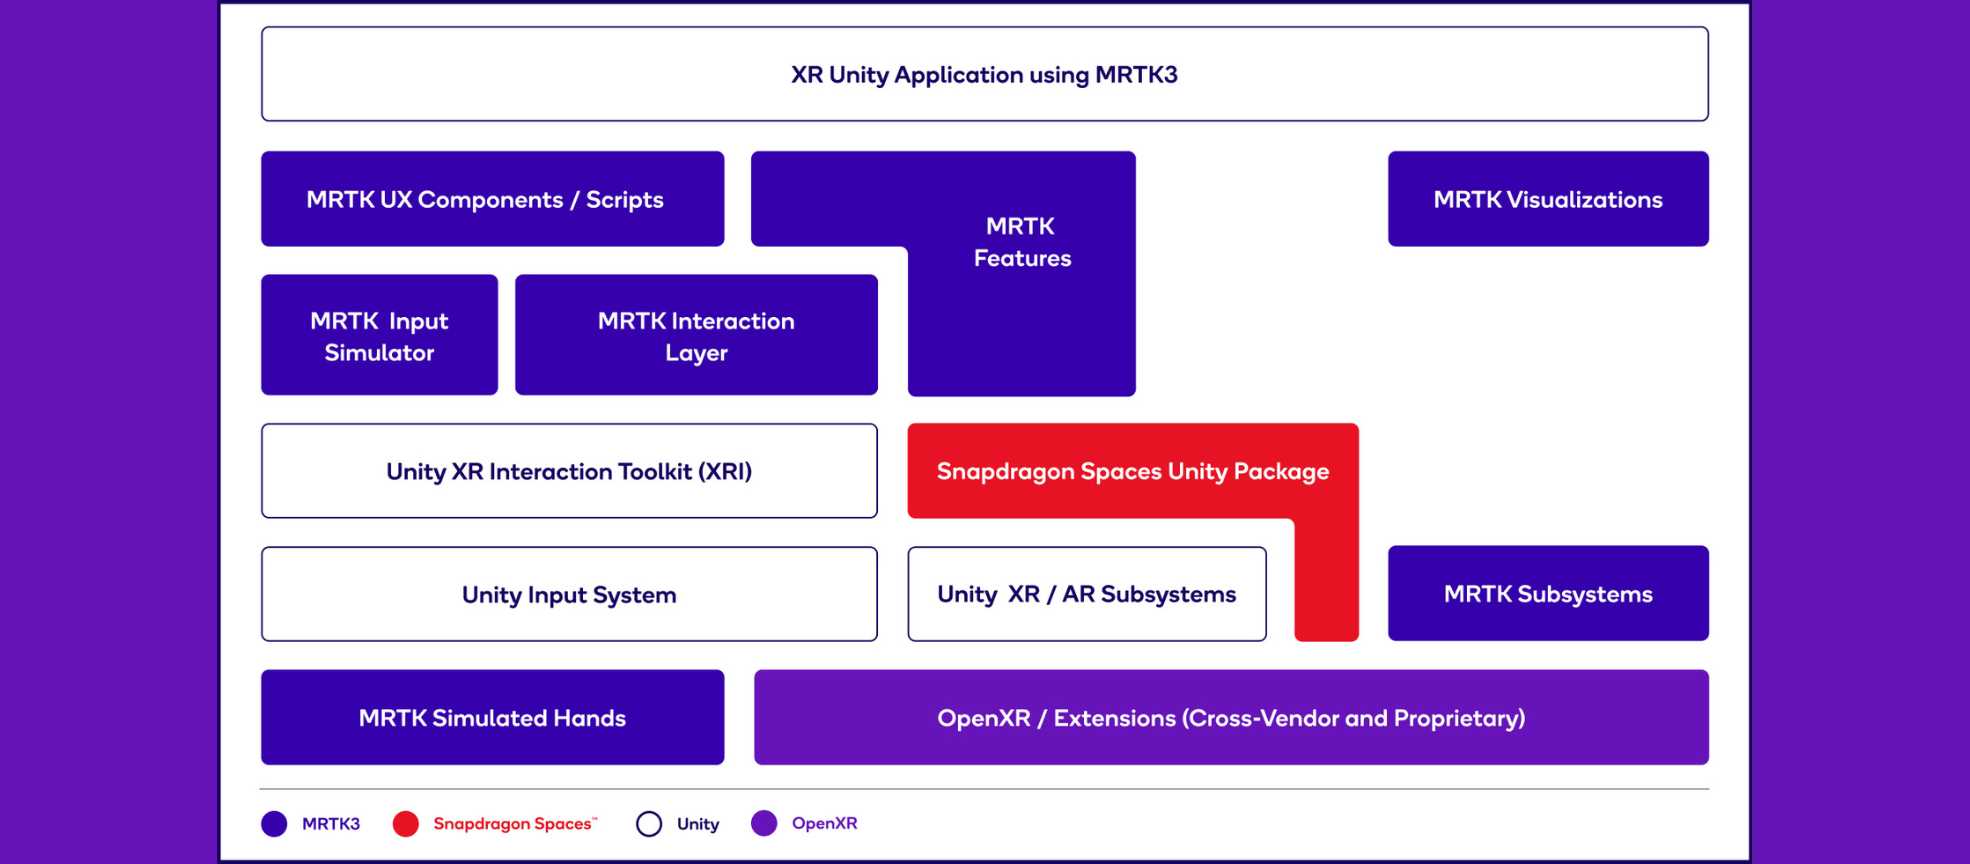Image resolution: width=1970 pixels, height=864 pixels.
Task: Click the Unity XR Interaction Toolkit (XRI) box
Action: pos(569,471)
